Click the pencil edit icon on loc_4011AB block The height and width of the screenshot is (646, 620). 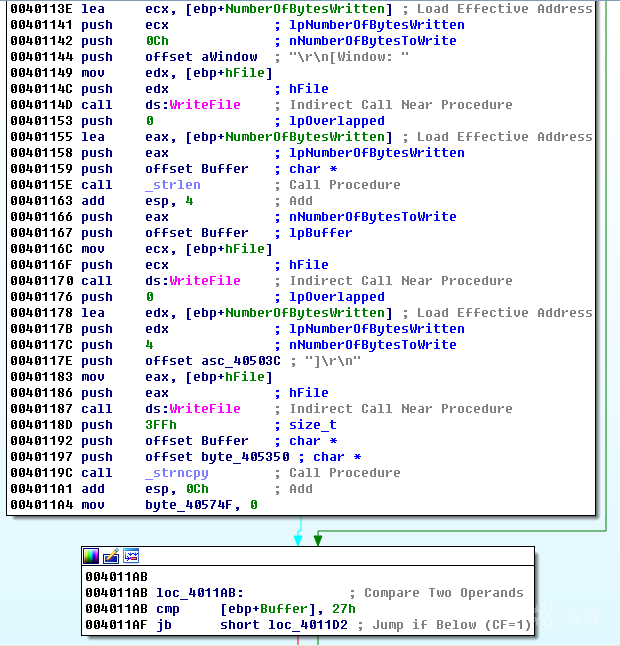click(111, 556)
